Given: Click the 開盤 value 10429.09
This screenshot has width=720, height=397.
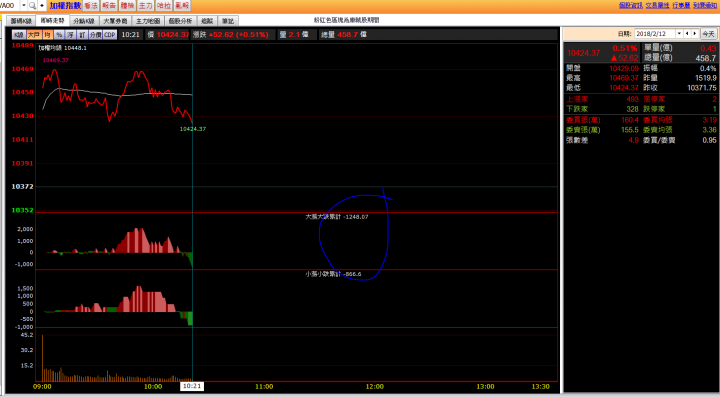Looking at the screenshot, I should coord(624,68).
